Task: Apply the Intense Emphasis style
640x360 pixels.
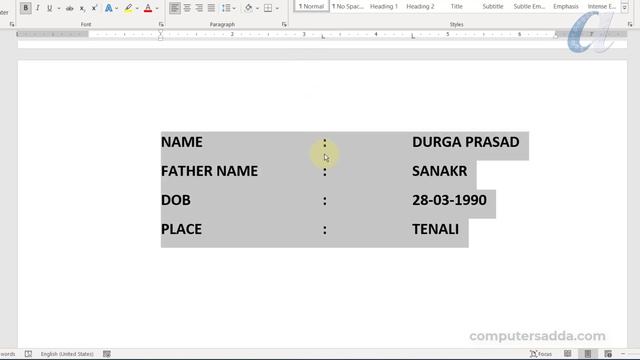Action: [x=602, y=6]
